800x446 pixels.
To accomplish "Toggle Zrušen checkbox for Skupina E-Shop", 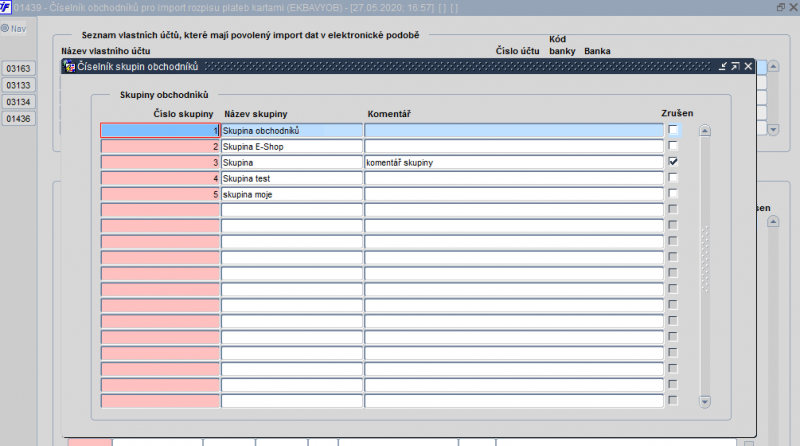I will coord(673,146).
